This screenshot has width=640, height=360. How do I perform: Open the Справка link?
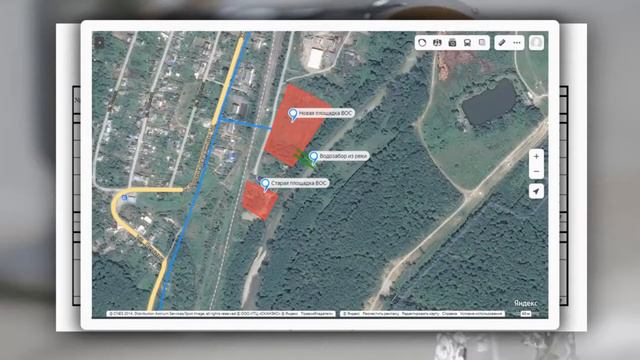click(x=449, y=314)
